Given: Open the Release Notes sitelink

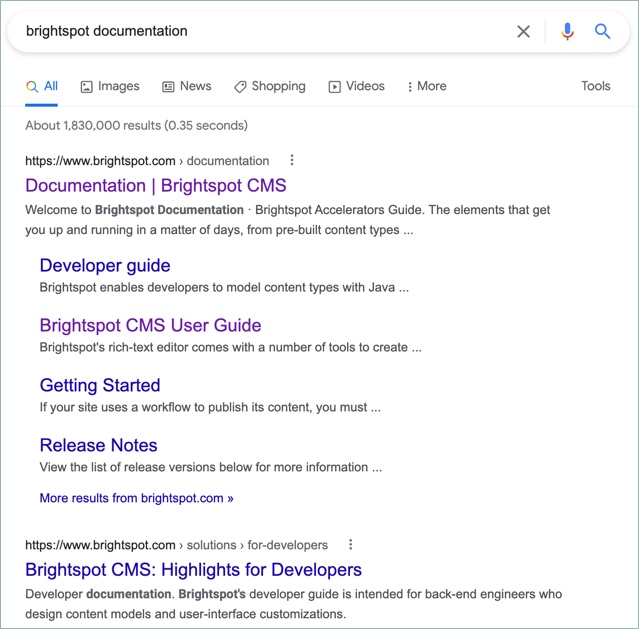Looking at the screenshot, I should point(98,445).
